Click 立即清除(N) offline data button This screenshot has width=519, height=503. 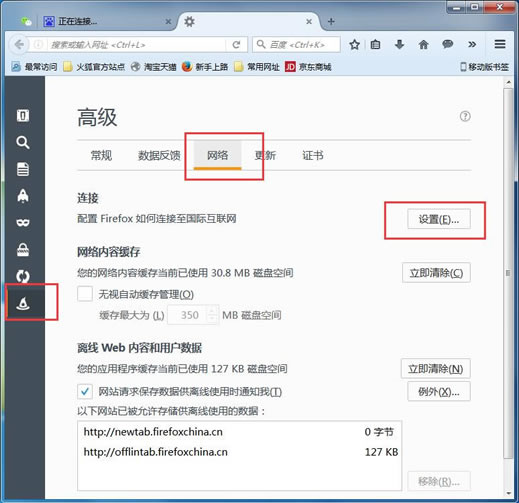coord(435,369)
